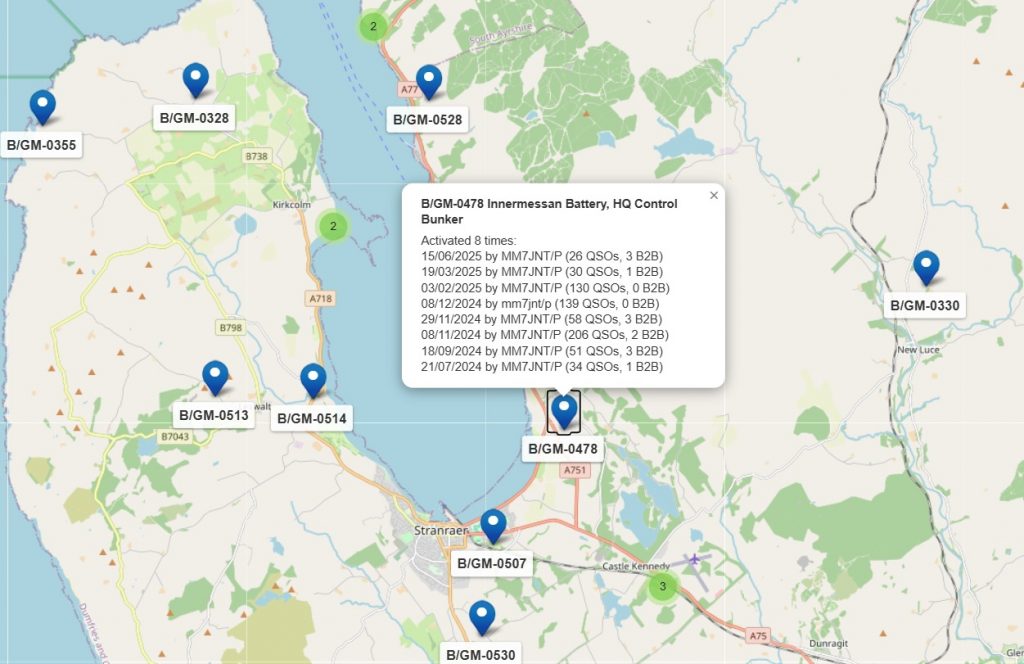
Task: Select the B/GM-0528 text label
Action: [x=427, y=120]
